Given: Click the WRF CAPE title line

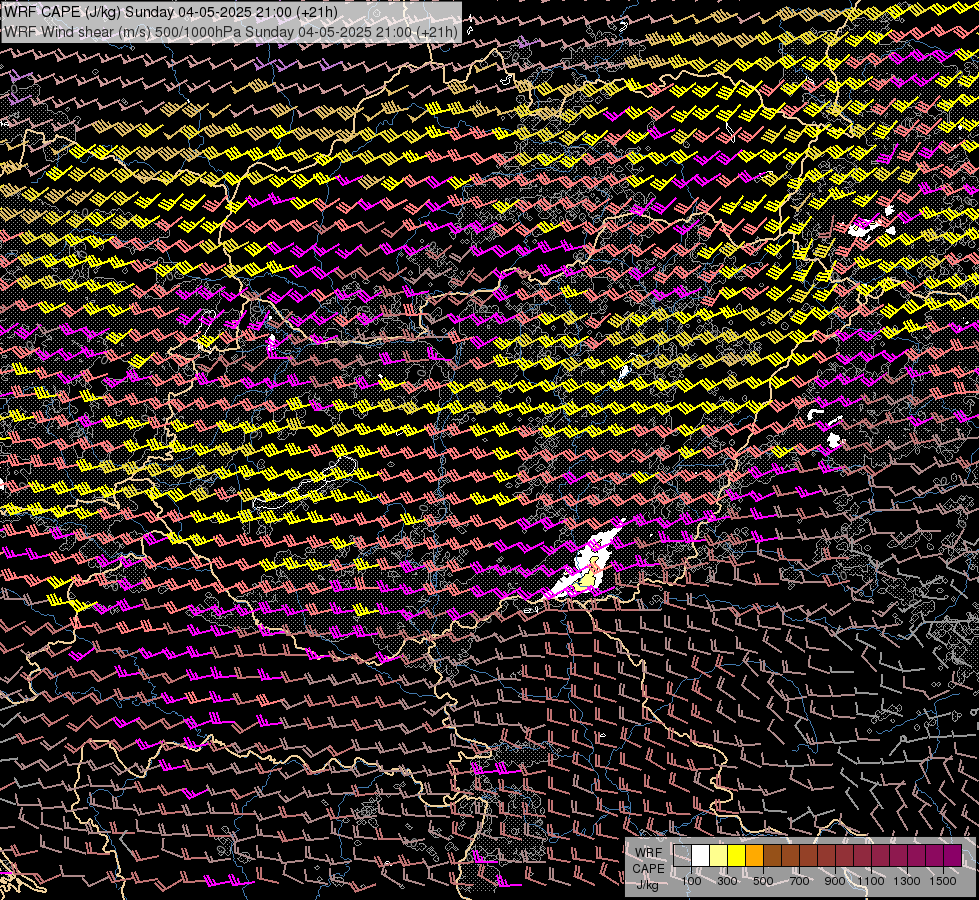Looking at the screenshot, I should click(x=171, y=12).
